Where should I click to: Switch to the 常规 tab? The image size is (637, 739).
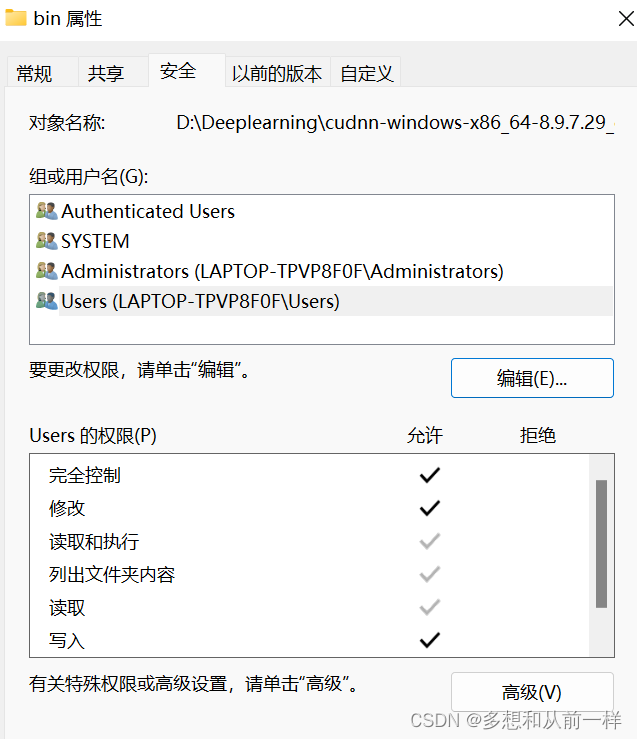[x=34, y=73]
